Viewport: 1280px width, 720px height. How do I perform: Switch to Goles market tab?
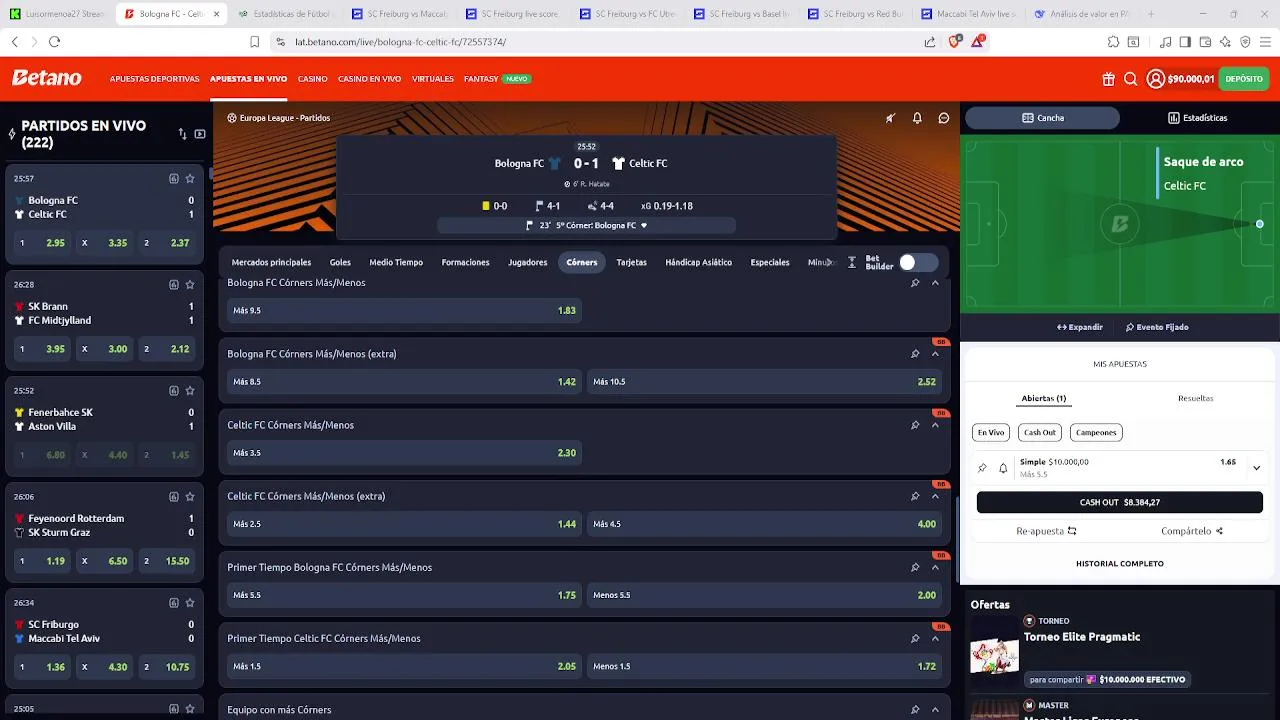click(x=340, y=262)
